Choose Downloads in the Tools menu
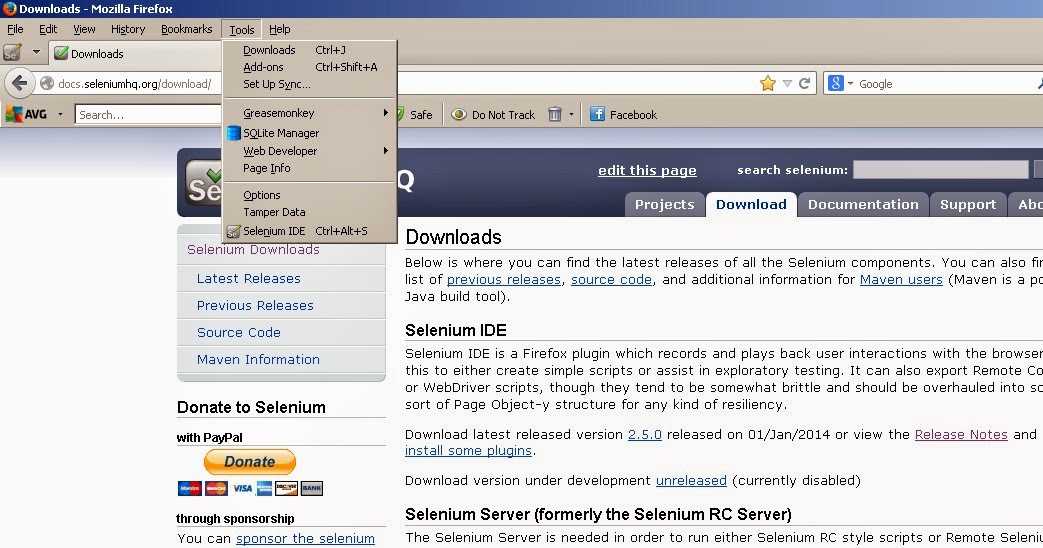Viewport: 1043px width, 548px height. point(310,50)
